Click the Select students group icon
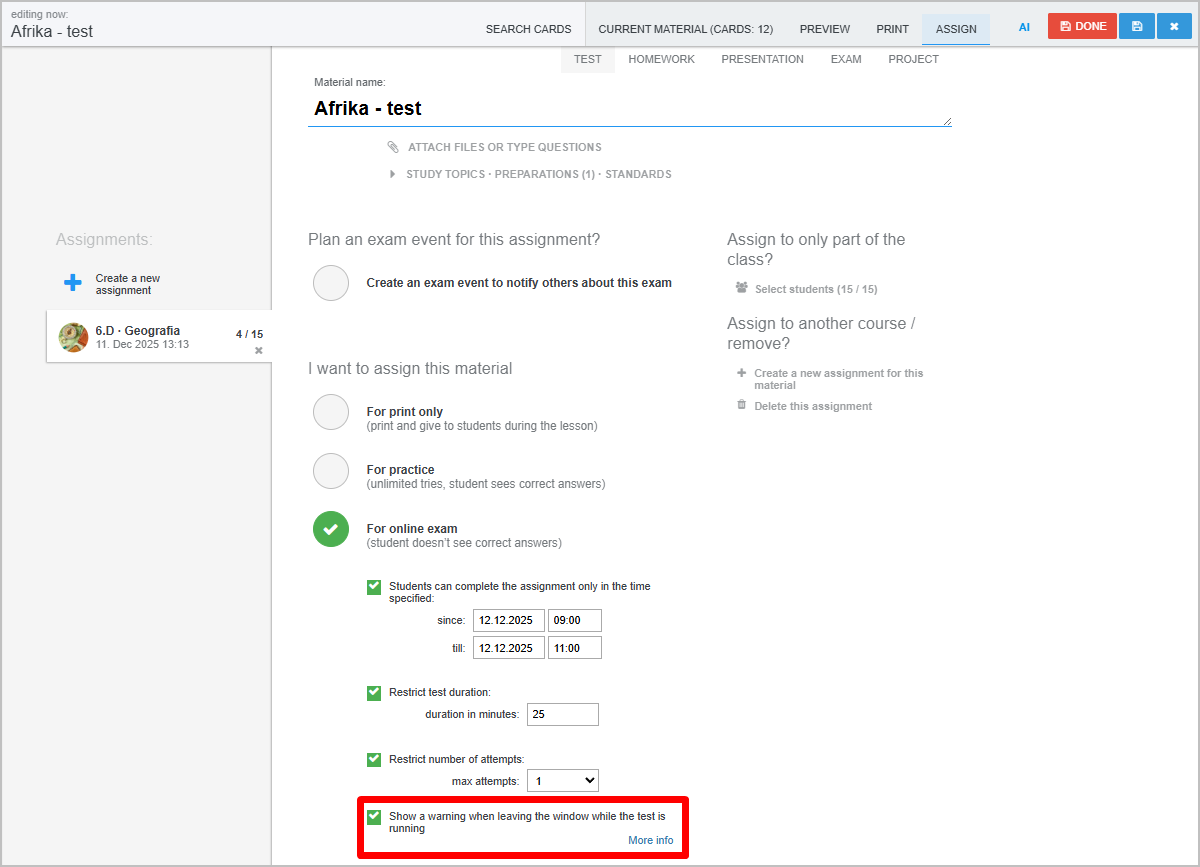 [x=741, y=288]
